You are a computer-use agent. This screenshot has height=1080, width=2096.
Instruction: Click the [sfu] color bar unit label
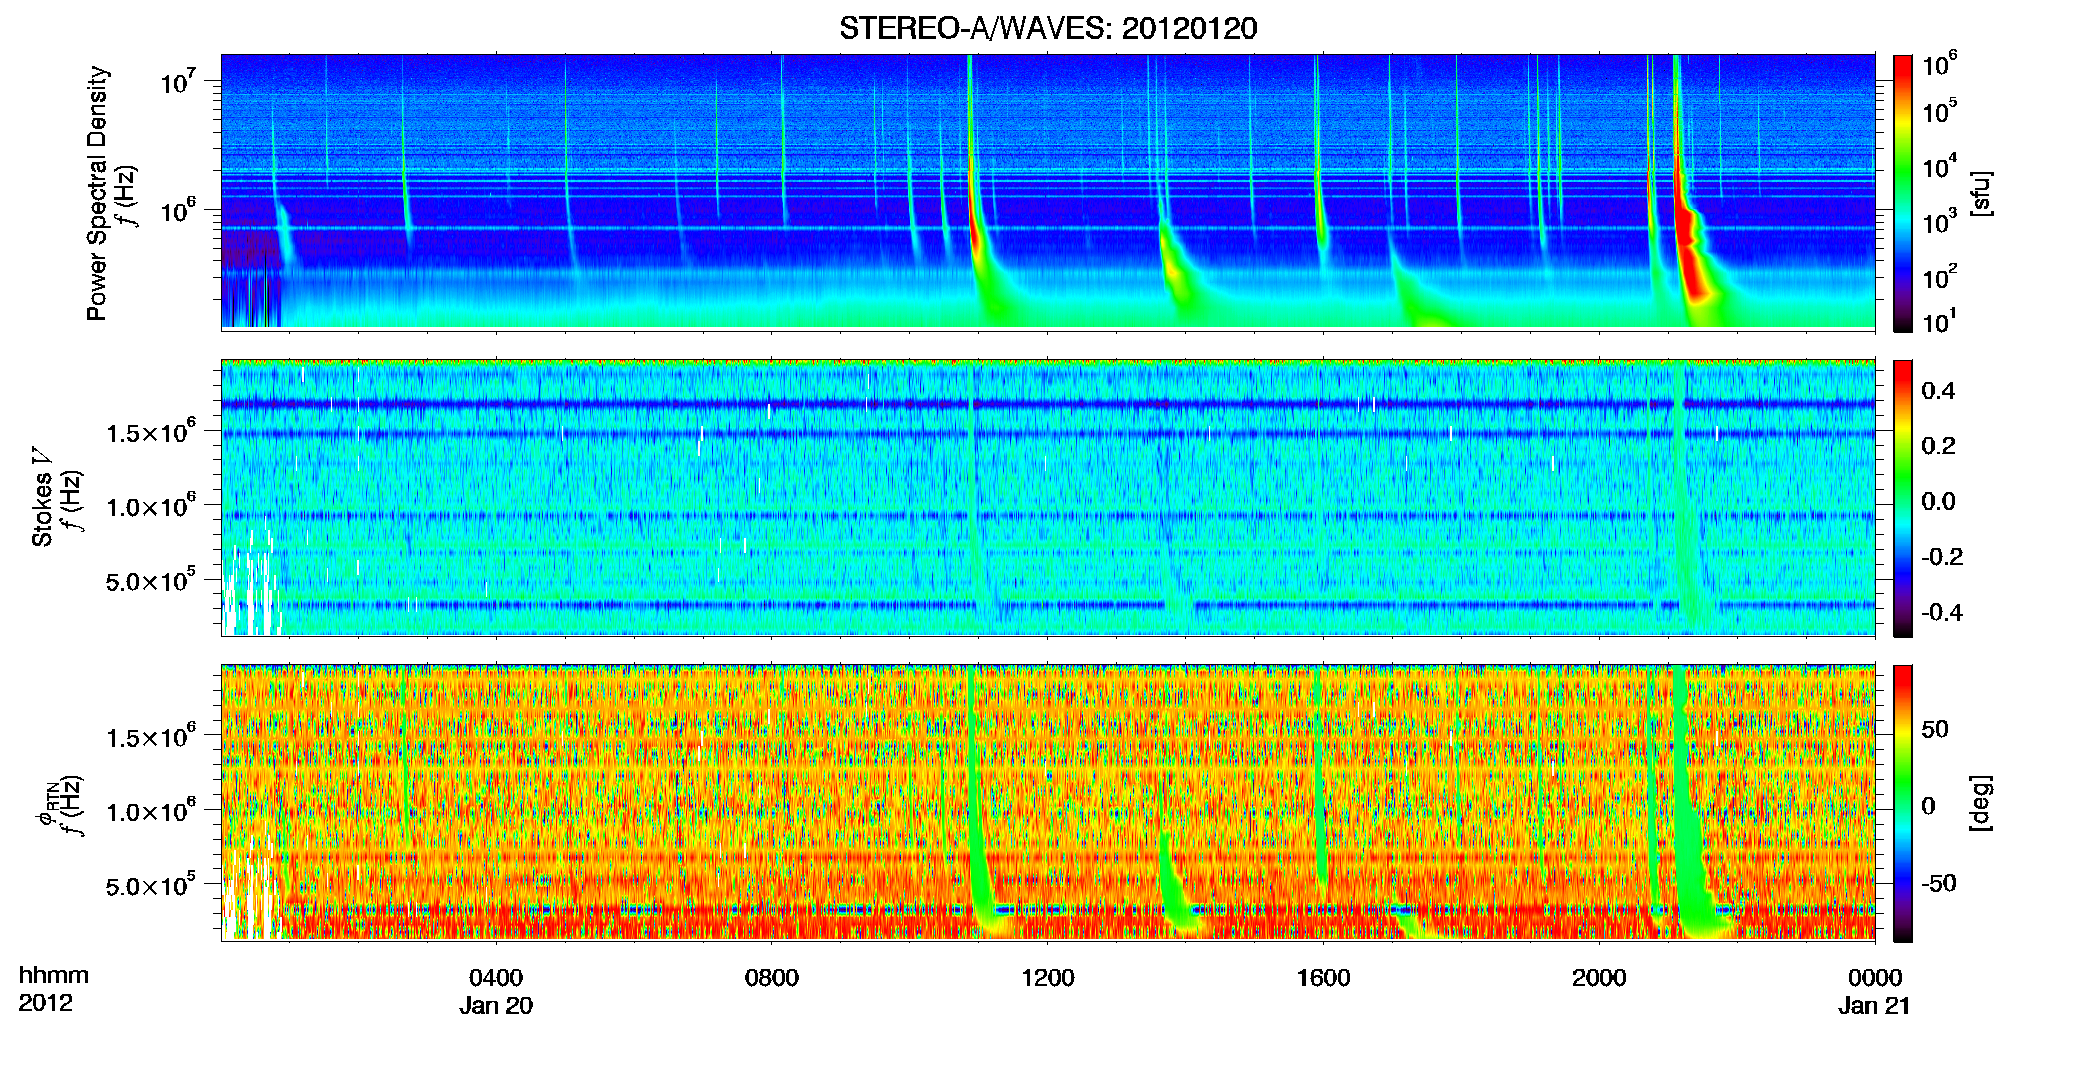click(x=1980, y=193)
